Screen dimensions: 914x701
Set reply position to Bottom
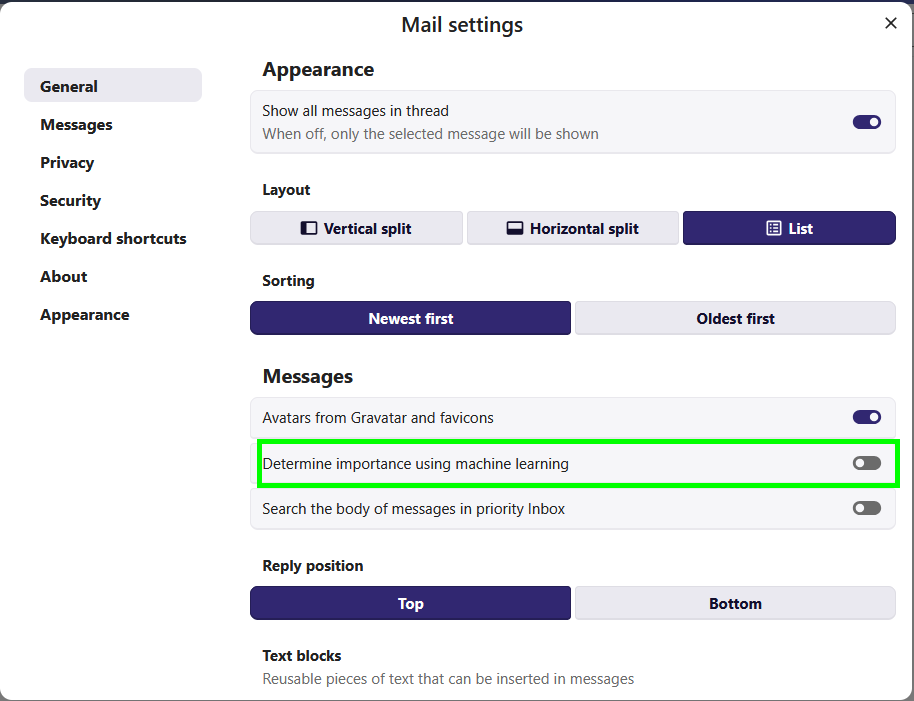[x=735, y=603]
